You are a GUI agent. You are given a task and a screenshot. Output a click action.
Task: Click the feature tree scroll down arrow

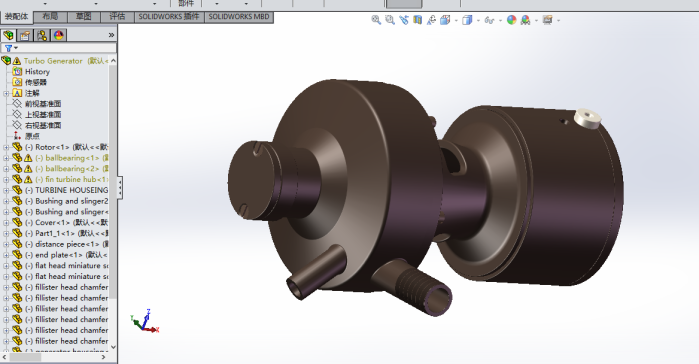113,347
